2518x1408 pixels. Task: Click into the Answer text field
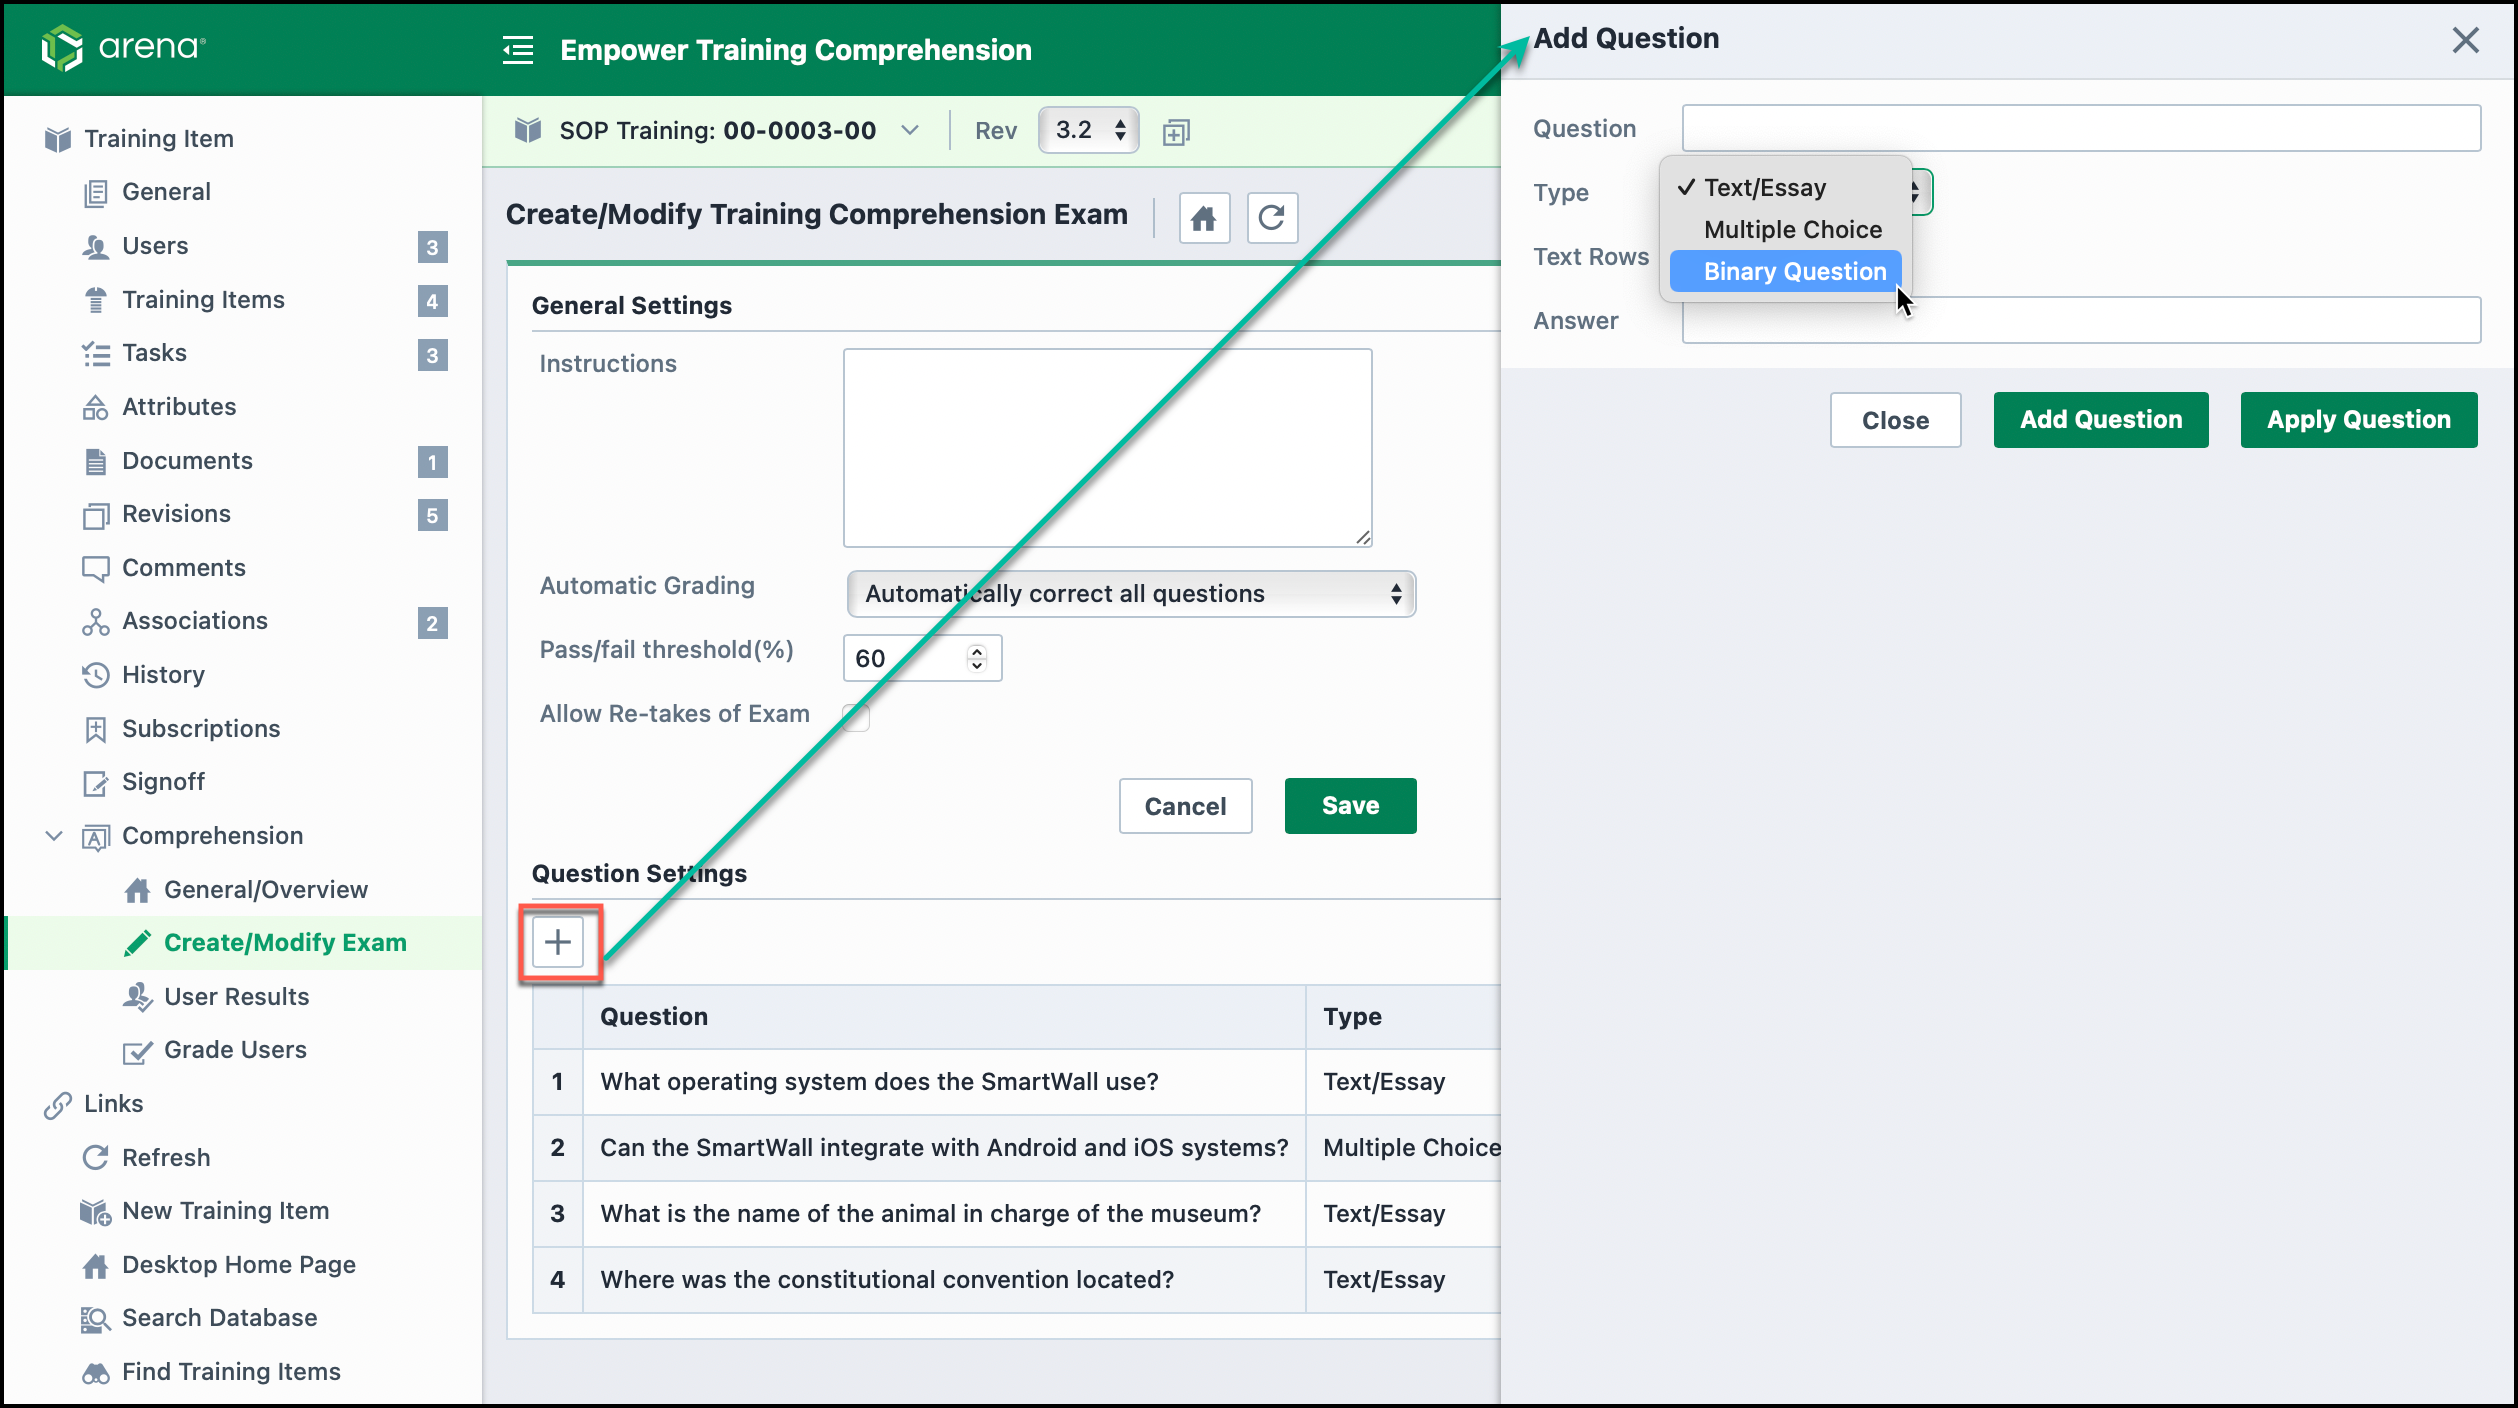pos(2081,320)
